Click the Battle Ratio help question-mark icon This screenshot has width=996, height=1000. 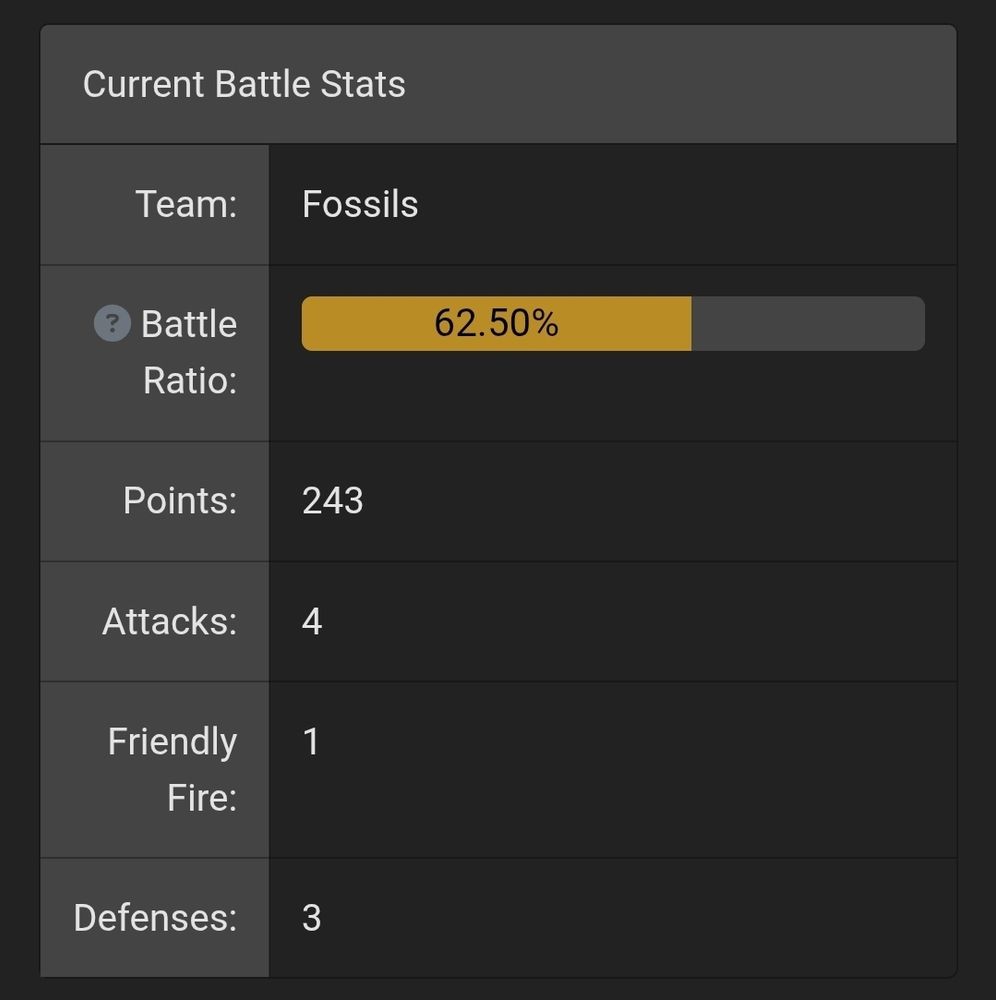tap(112, 324)
